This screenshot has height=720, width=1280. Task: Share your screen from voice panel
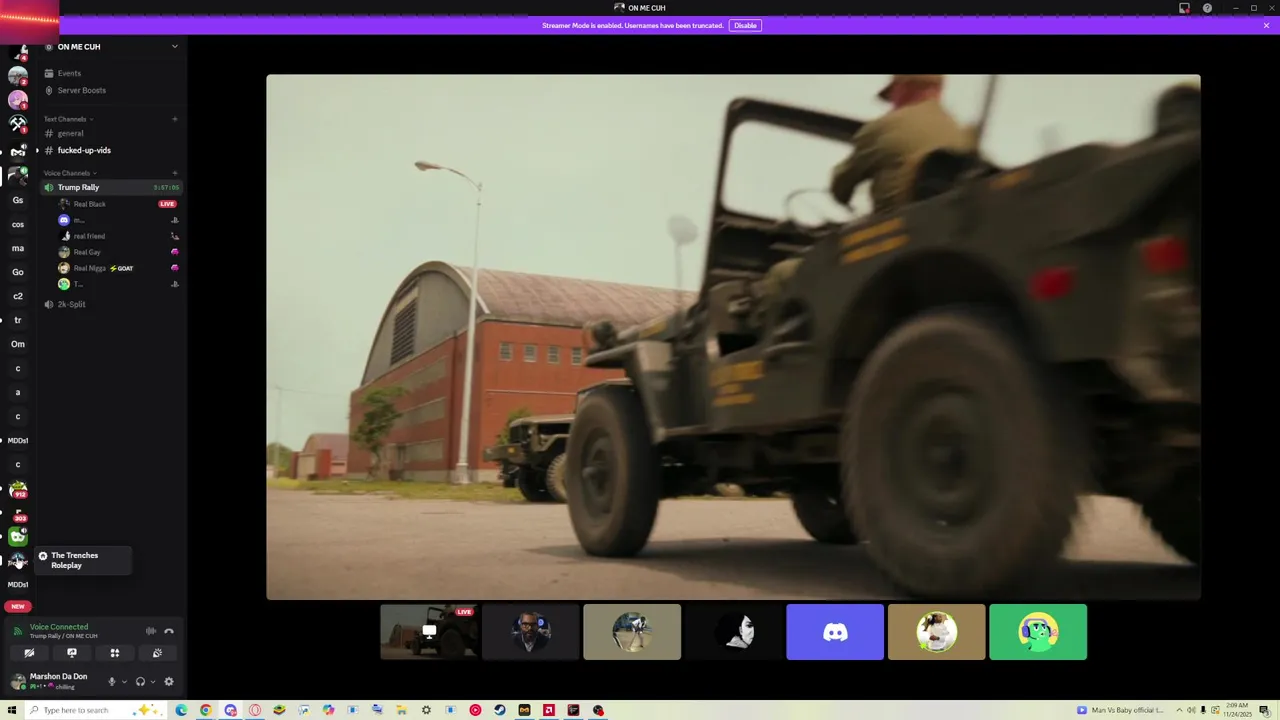[72, 653]
